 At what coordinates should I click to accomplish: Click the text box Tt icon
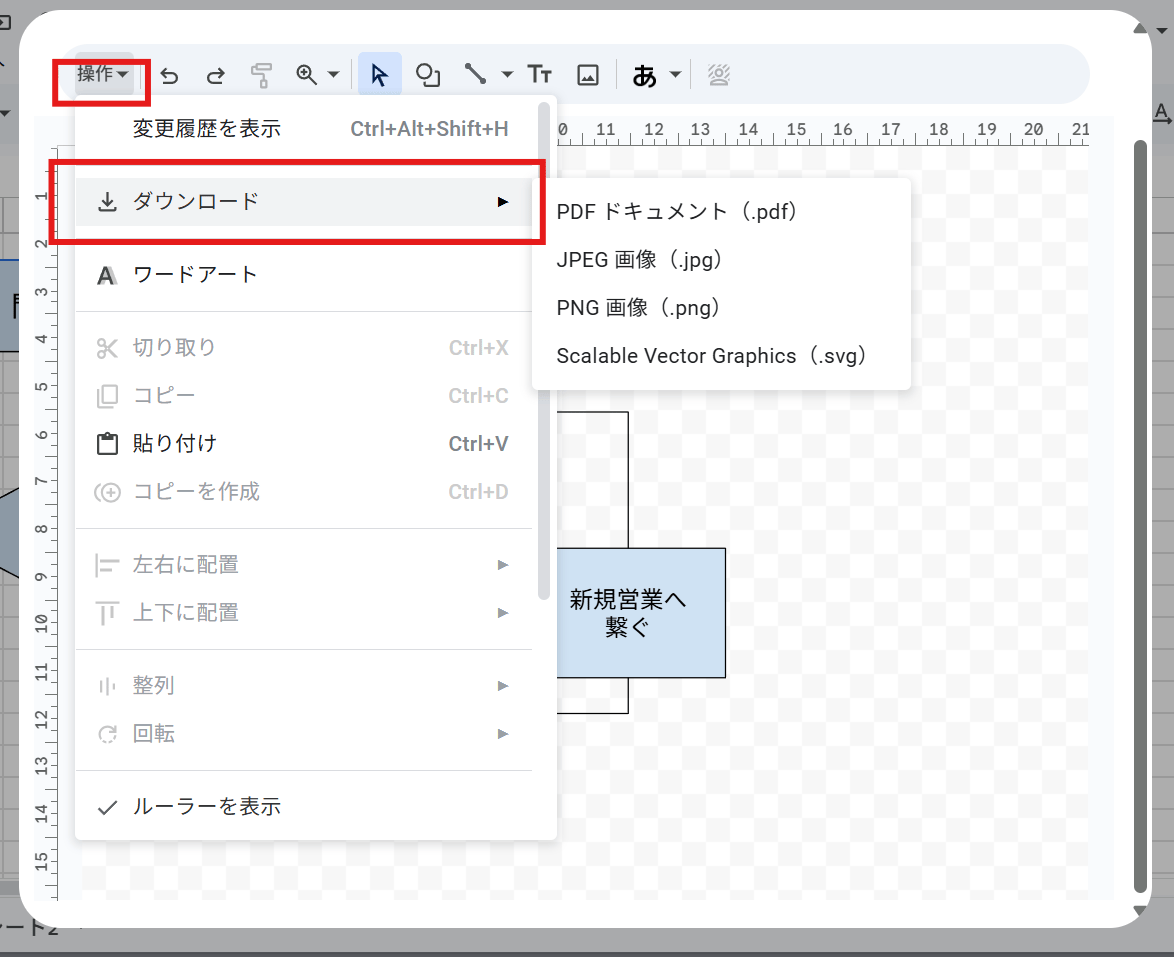click(539, 74)
